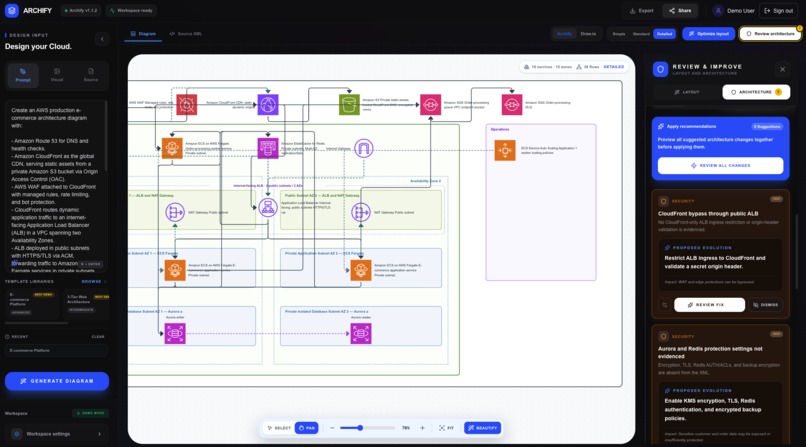Select the Prompt input tab

coord(23,75)
